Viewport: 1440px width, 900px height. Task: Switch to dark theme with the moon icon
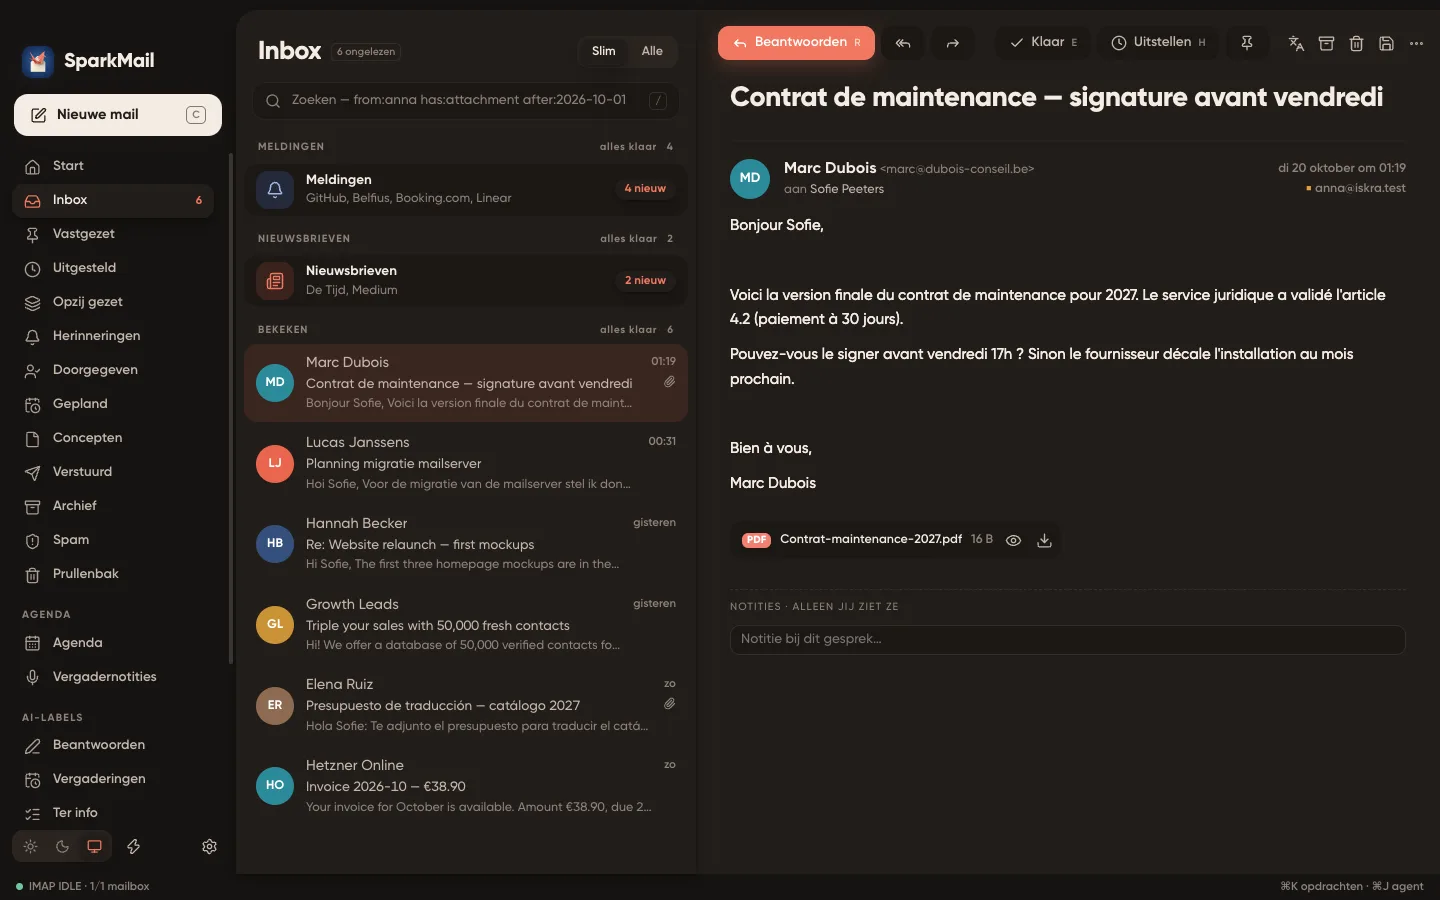pos(63,846)
